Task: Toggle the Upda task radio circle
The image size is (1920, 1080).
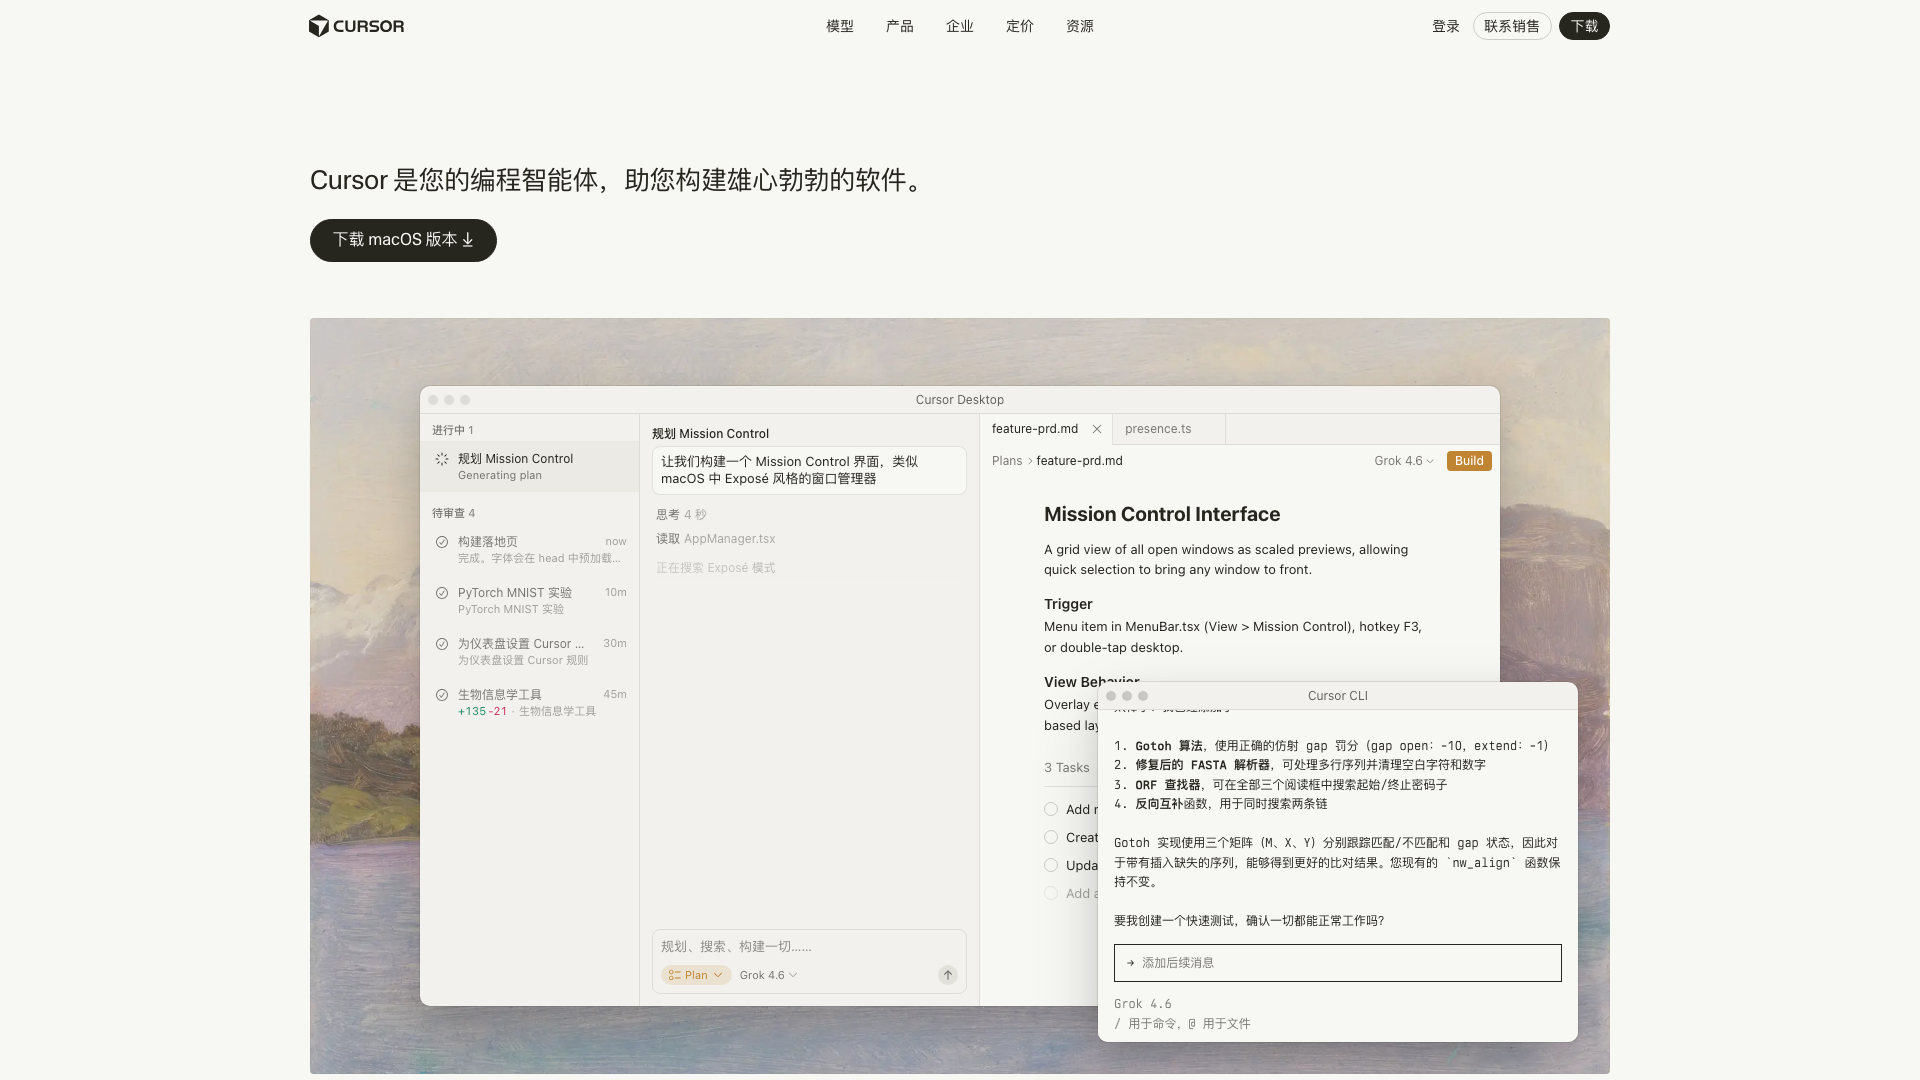Action: (x=1051, y=866)
